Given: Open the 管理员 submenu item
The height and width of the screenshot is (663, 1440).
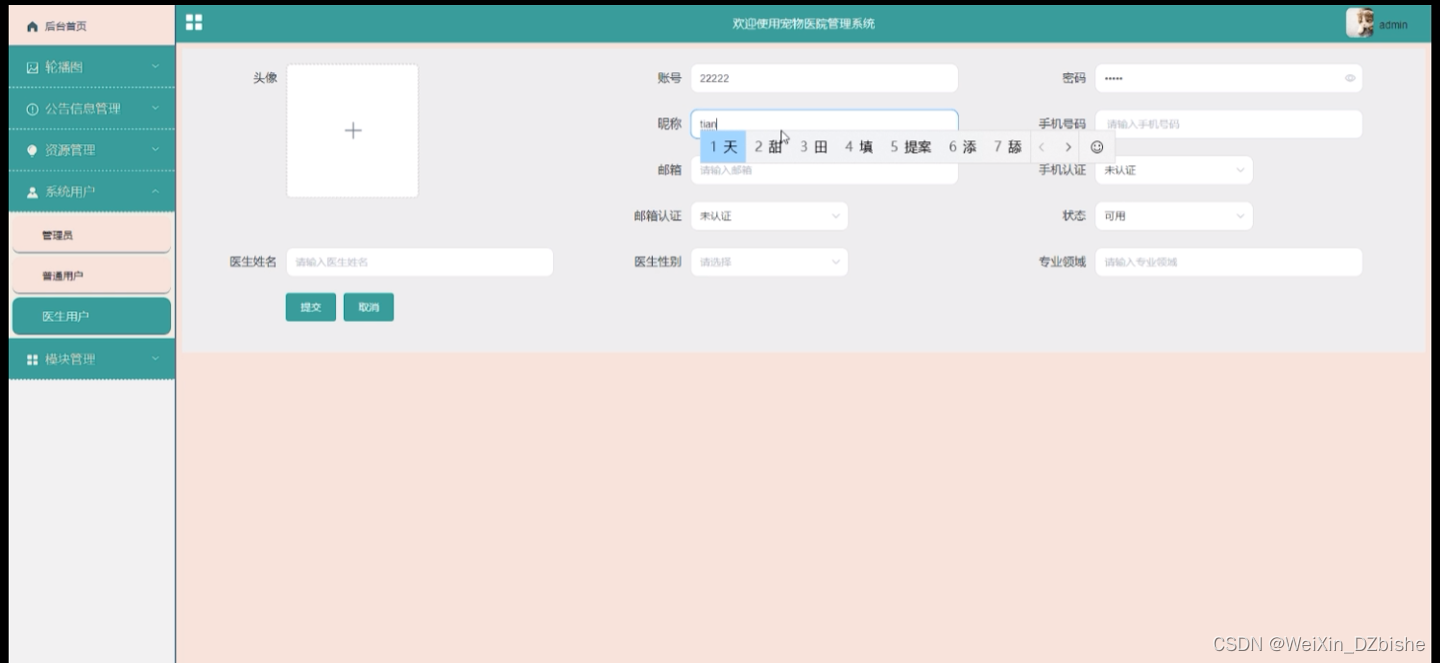Looking at the screenshot, I should point(92,235).
